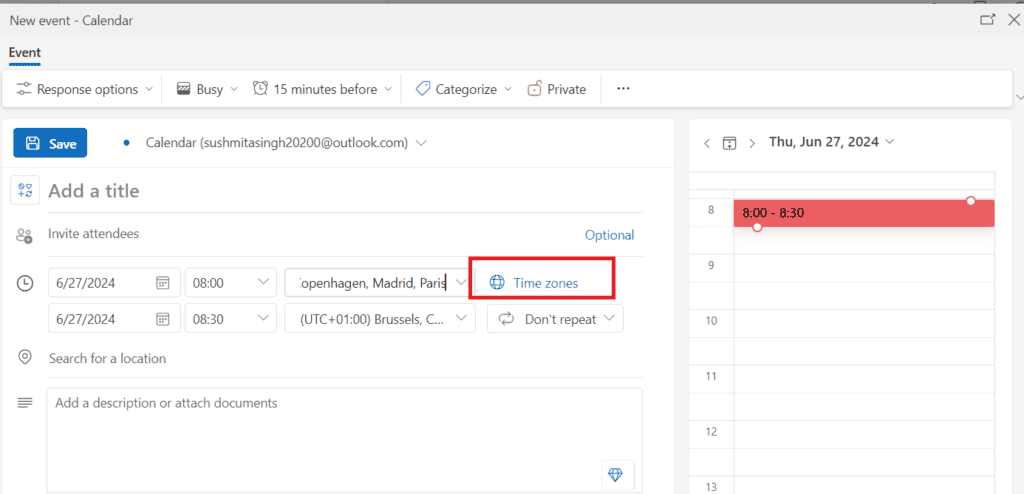Select the Event tab
Viewport: 1024px width, 494px height.
25,53
